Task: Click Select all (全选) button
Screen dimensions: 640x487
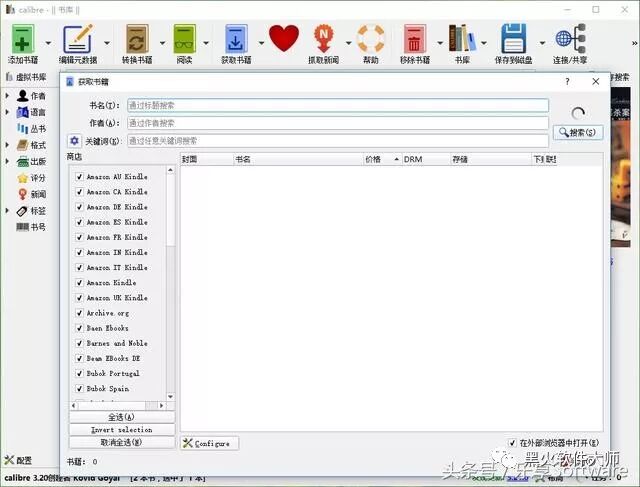Action: (122, 417)
